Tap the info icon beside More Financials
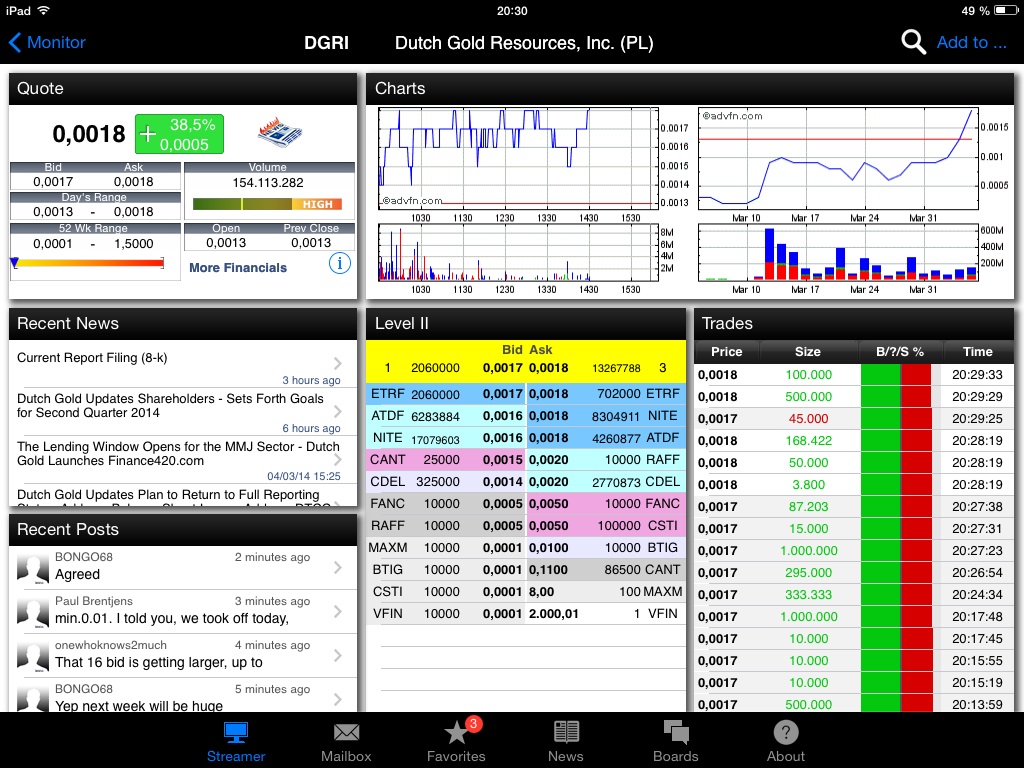 pyautogui.click(x=340, y=263)
